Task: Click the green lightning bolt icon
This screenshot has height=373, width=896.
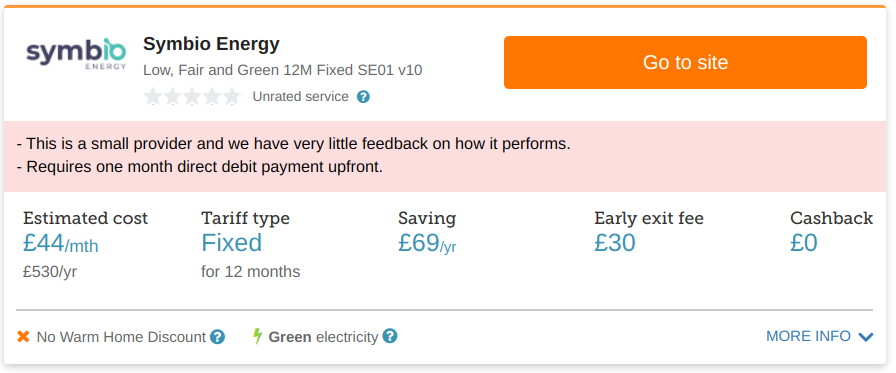Action: pyautogui.click(x=258, y=336)
